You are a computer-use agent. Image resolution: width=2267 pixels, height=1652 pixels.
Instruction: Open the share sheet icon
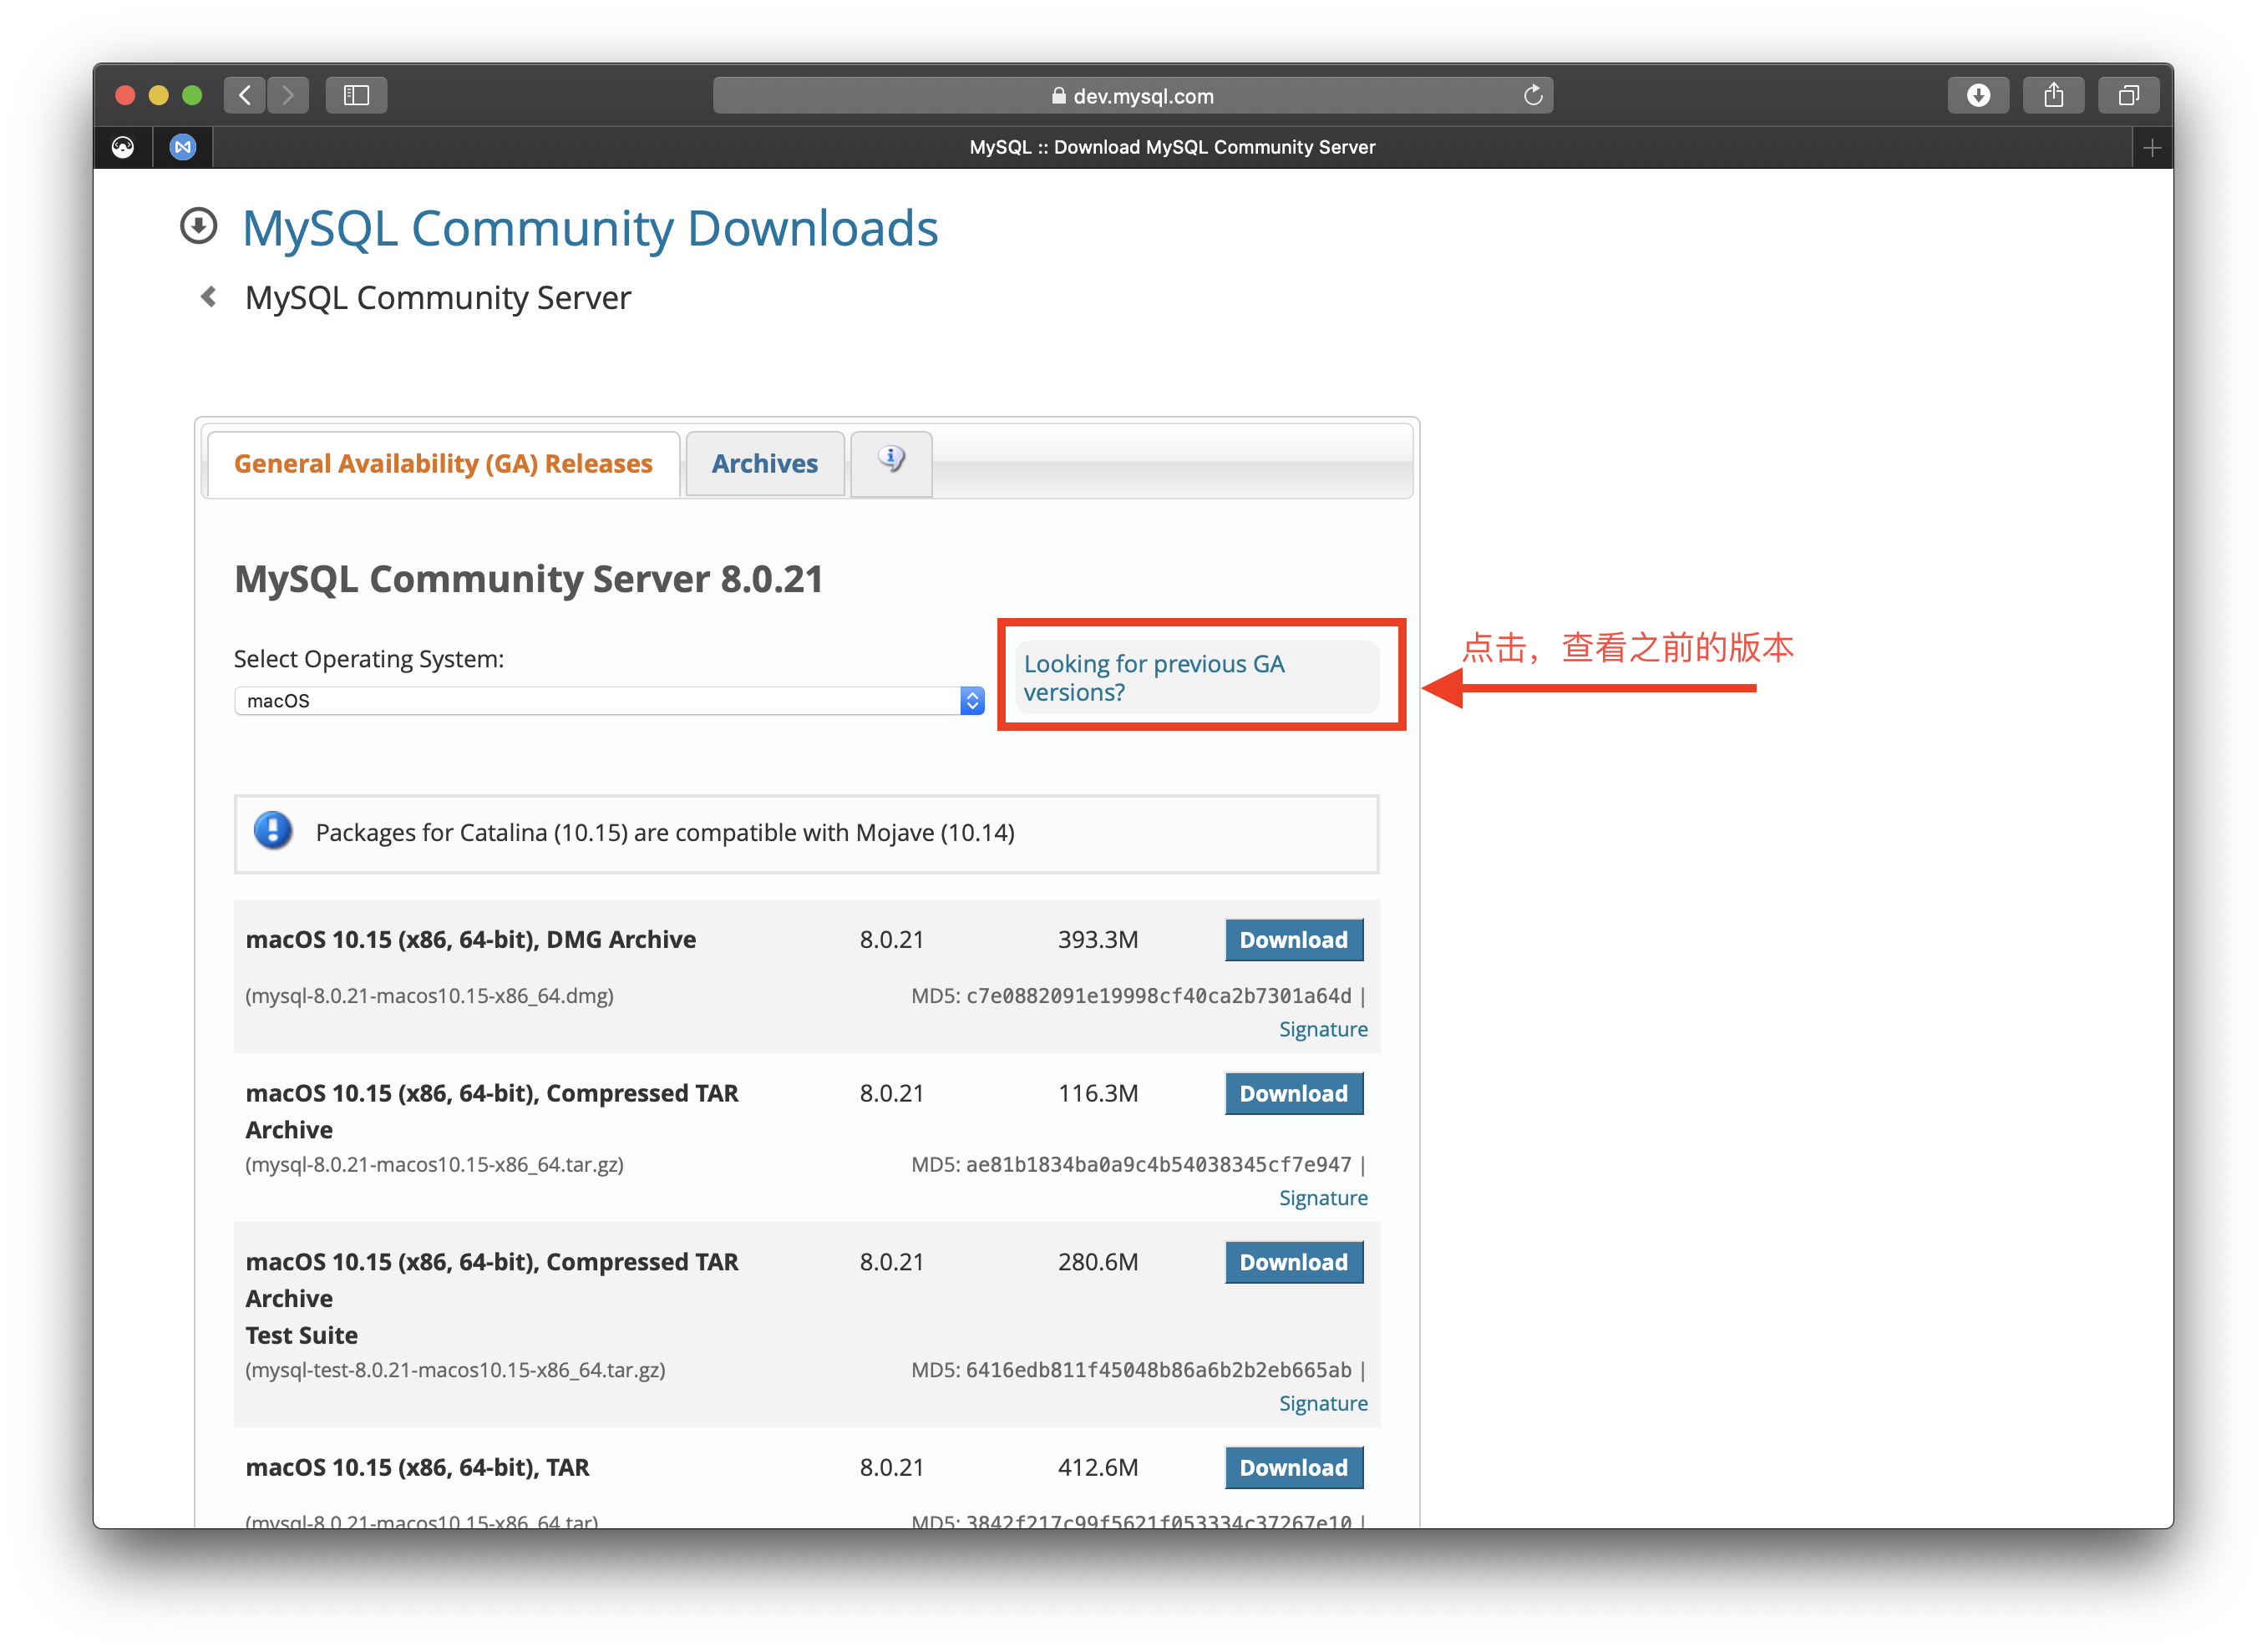tap(2053, 95)
